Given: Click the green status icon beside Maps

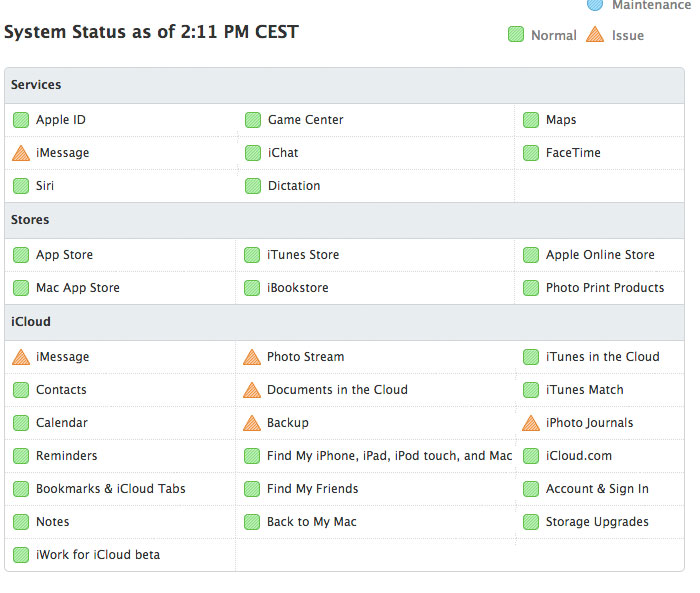Looking at the screenshot, I should point(531,120).
